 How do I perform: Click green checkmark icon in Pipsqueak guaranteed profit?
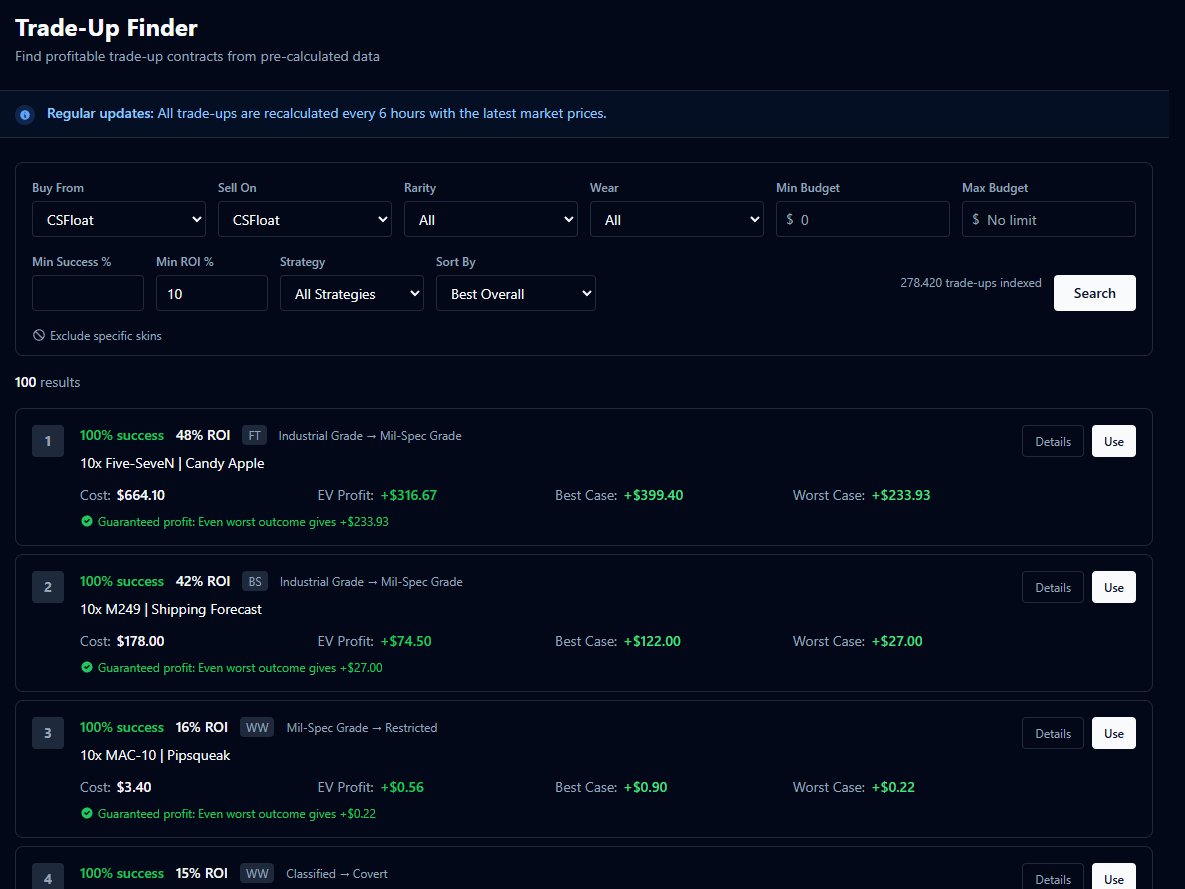click(x=87, y=813)
